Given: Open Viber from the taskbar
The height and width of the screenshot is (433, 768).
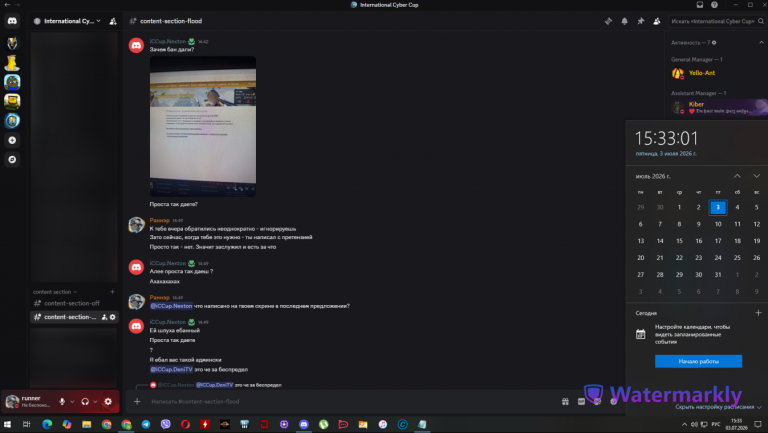Looking at the screenshot, I should tap(166, 424).
